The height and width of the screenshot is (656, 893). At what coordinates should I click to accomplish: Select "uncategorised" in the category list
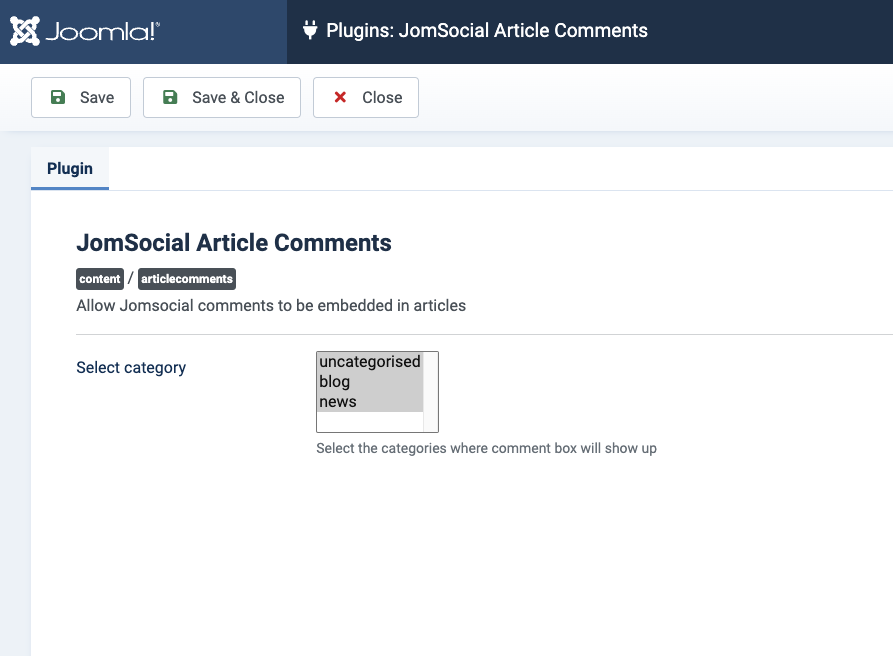369,362
